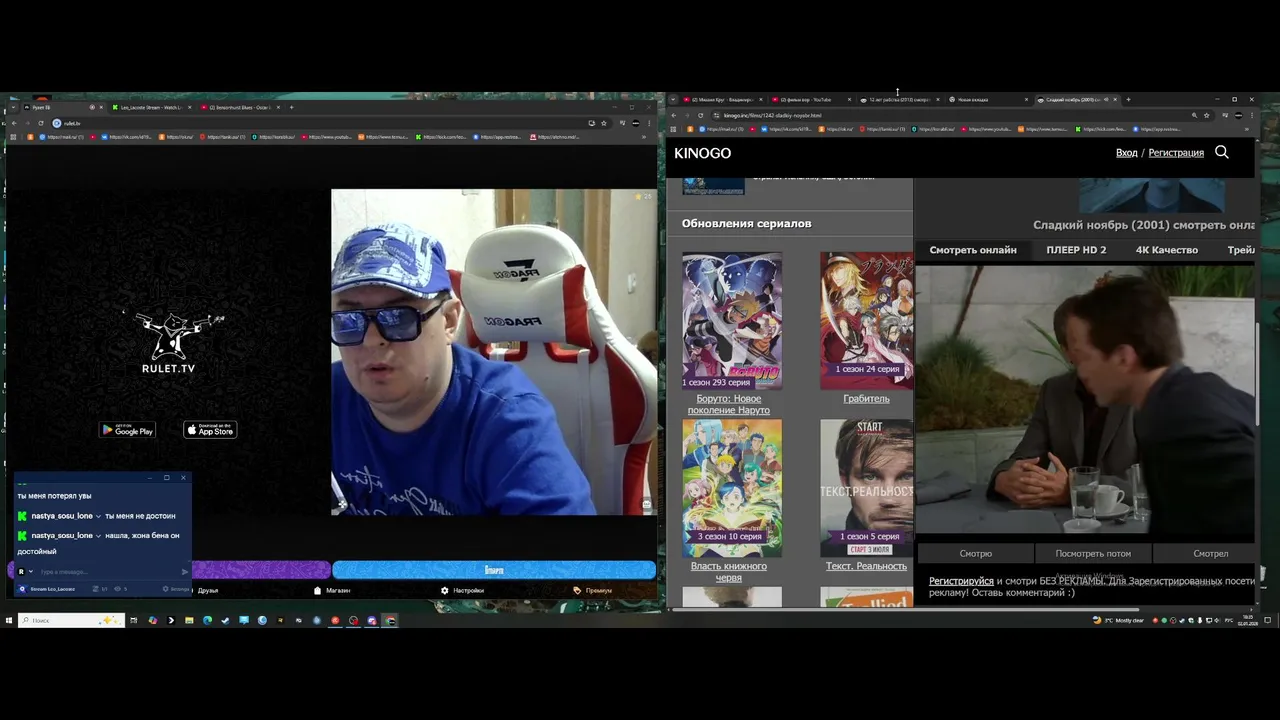Reload page in left browser window

tap(41, 123)
